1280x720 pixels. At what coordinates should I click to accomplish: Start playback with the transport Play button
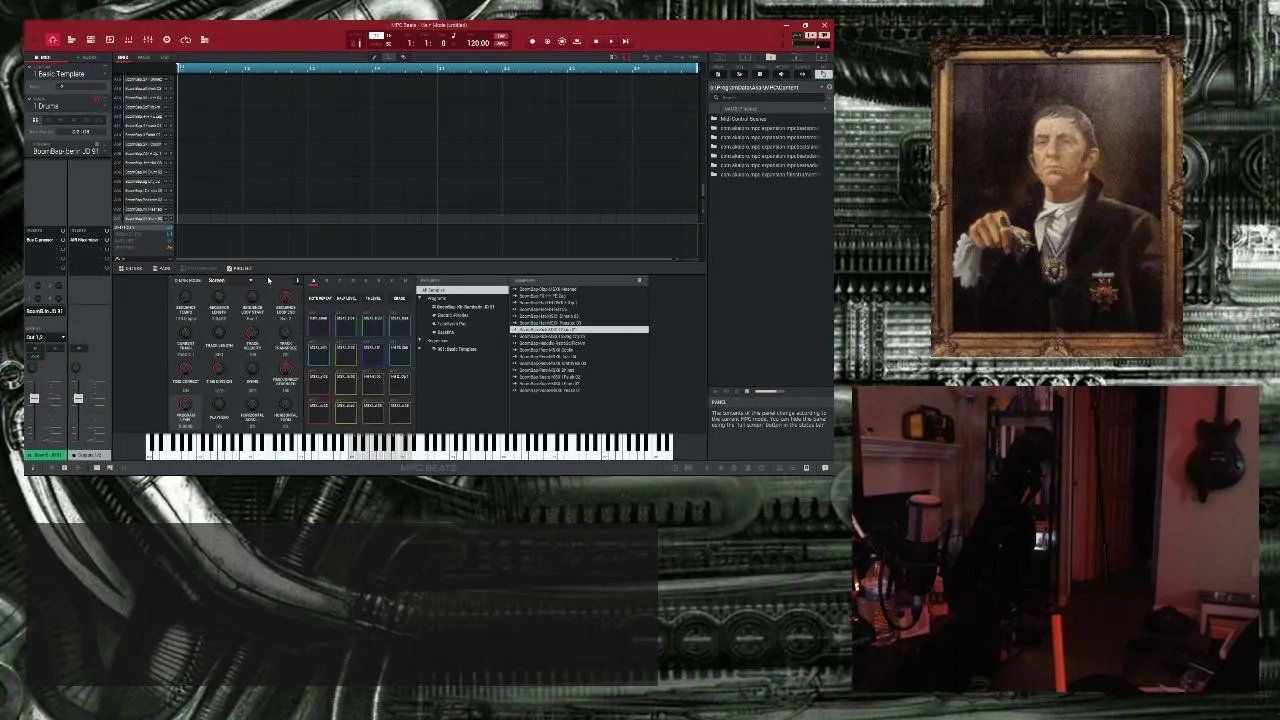[x=611, y=41]
